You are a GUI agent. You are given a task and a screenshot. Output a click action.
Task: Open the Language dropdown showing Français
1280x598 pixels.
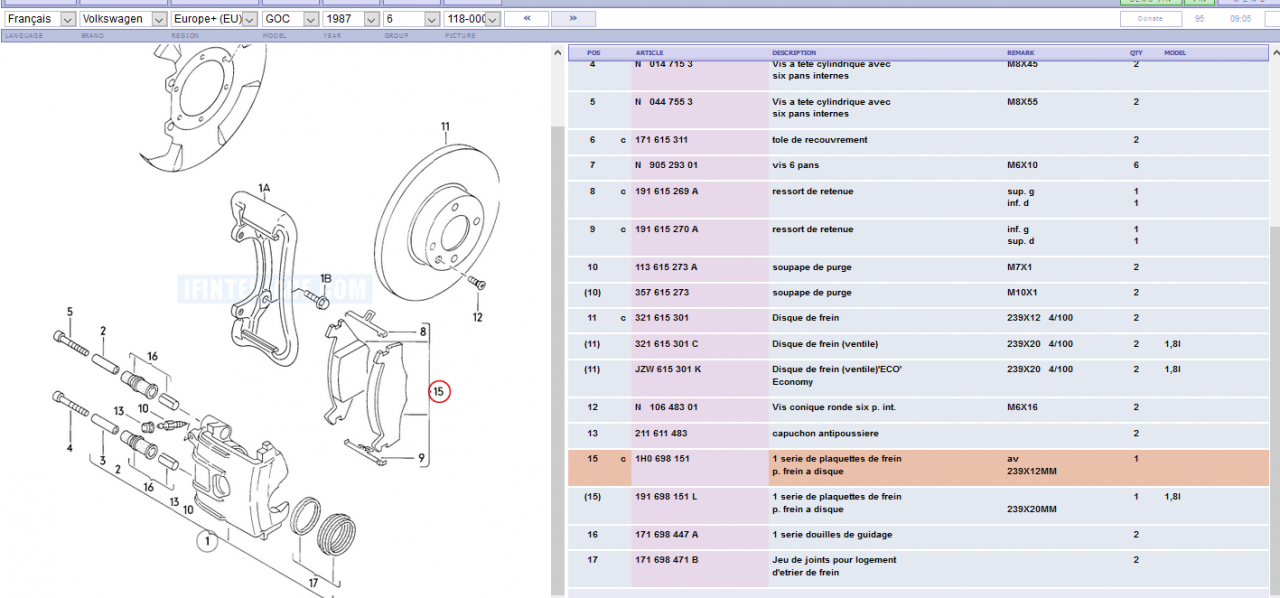click(40, 19)
